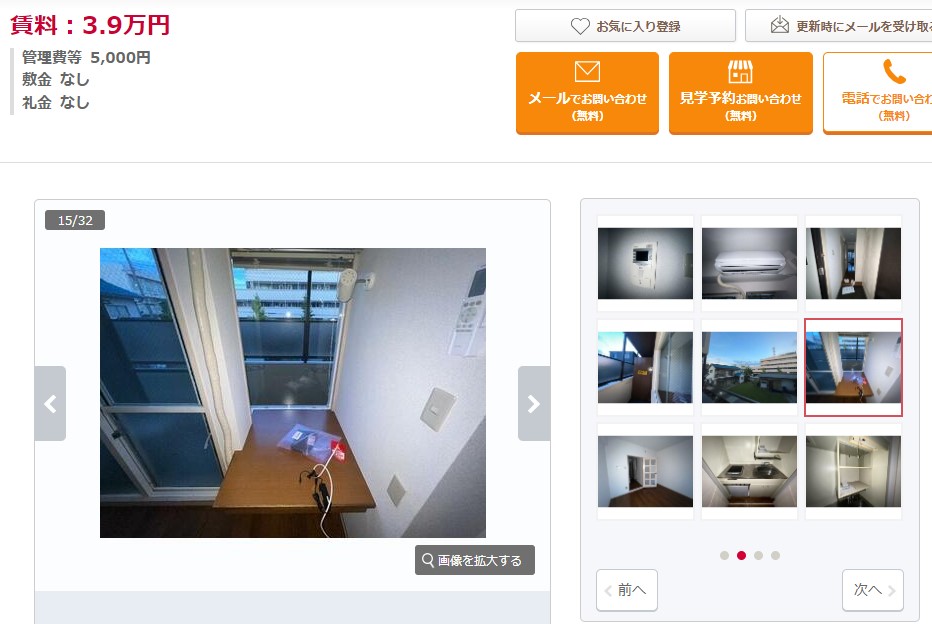
Task: Open the room with white door thumbnail
Action: (x=646, y=471)
